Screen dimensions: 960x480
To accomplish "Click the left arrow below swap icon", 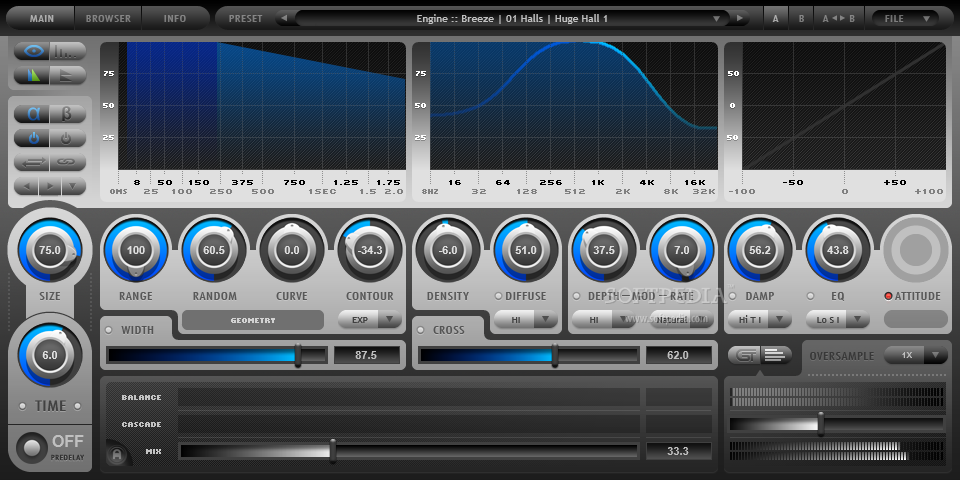I will [26, 186].
